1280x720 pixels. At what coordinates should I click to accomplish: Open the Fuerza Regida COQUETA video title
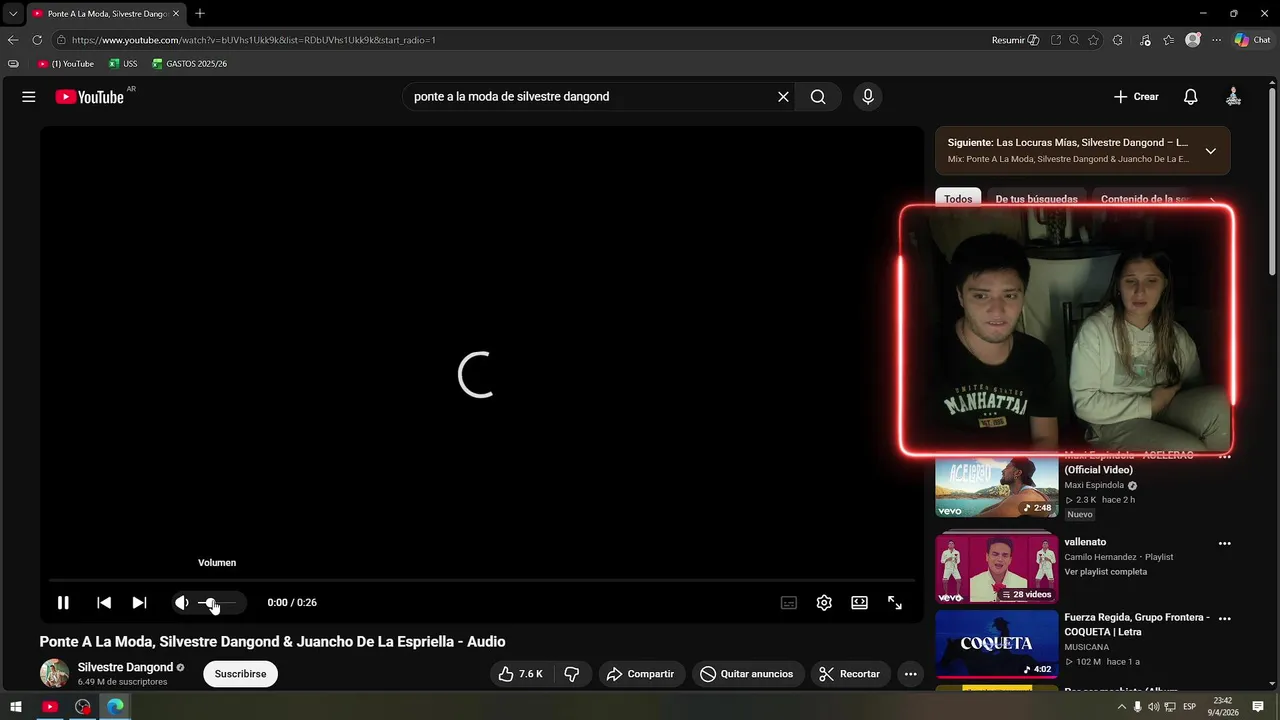[1137, 625]
